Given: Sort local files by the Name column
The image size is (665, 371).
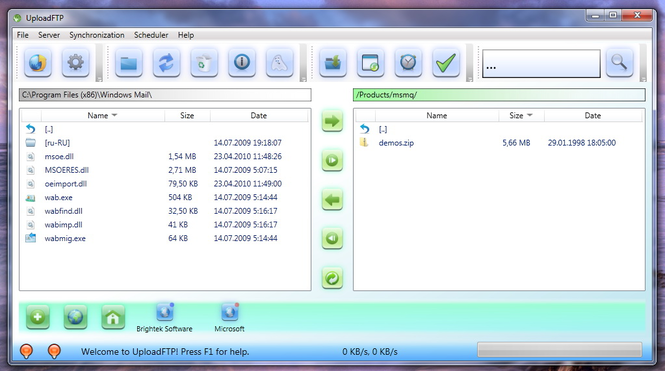Looking at the screenshot, I should pos(102,115).
